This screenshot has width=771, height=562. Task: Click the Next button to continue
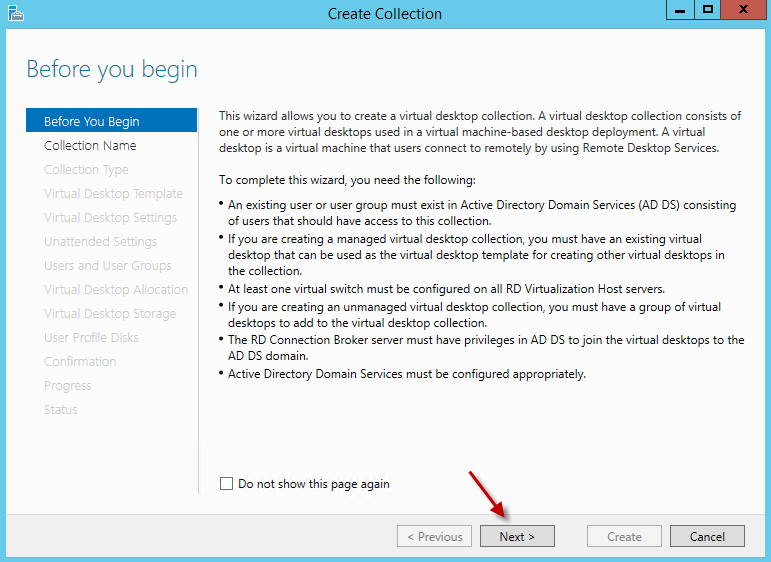517,536
